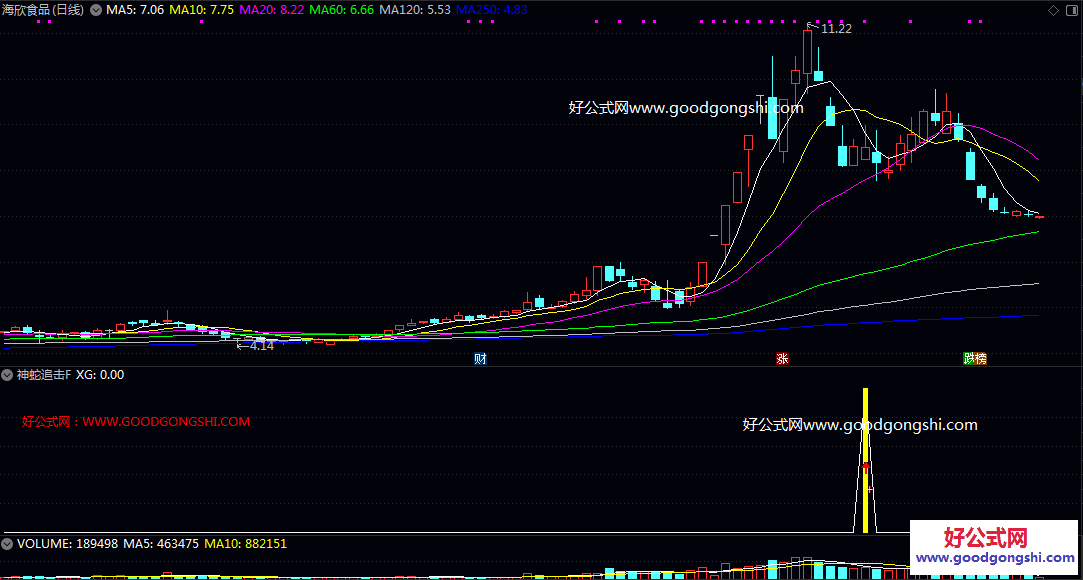Click the red arrow signal in 神蛇追击F panel
1083x580 pixels.
[865, 467]
